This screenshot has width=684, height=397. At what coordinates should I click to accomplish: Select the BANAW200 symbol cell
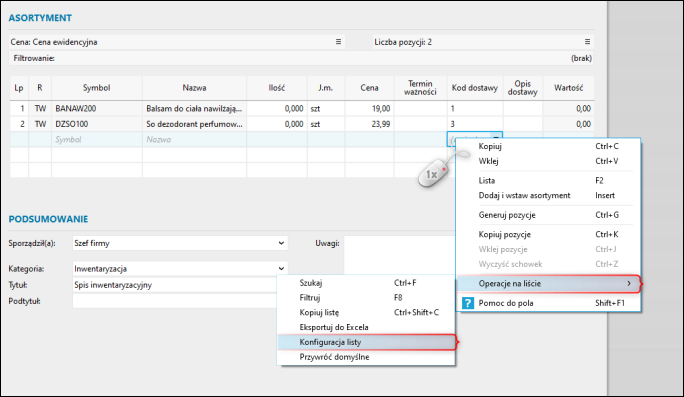[96, 109]
